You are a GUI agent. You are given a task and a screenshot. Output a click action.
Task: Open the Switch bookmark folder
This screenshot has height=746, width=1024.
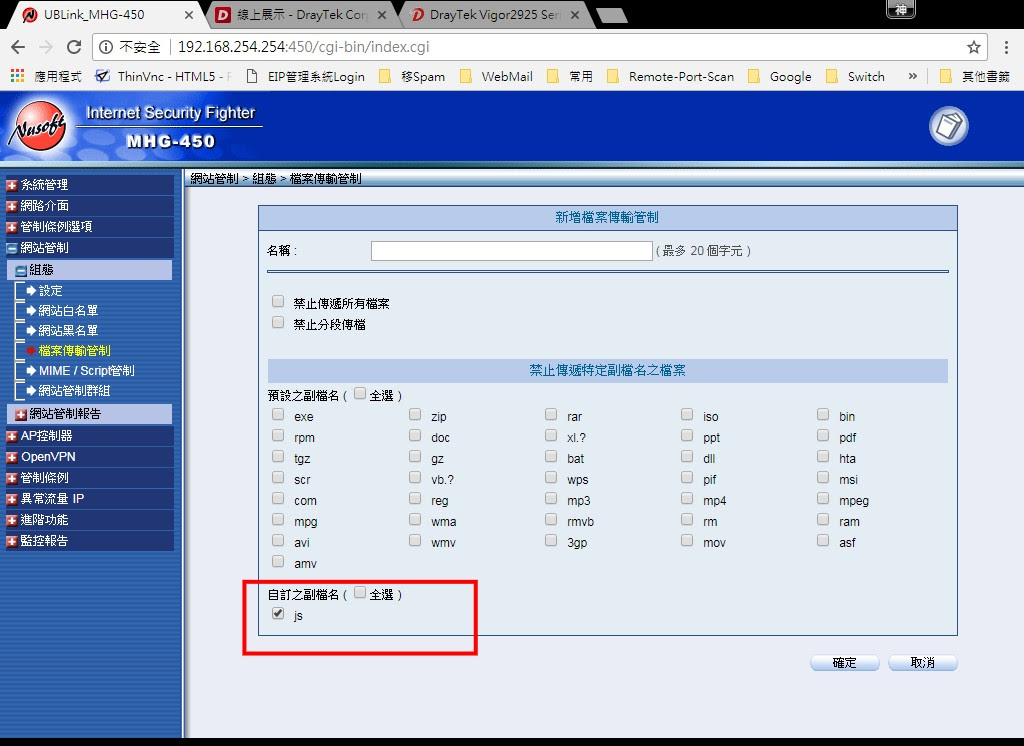tap(856, 76)
